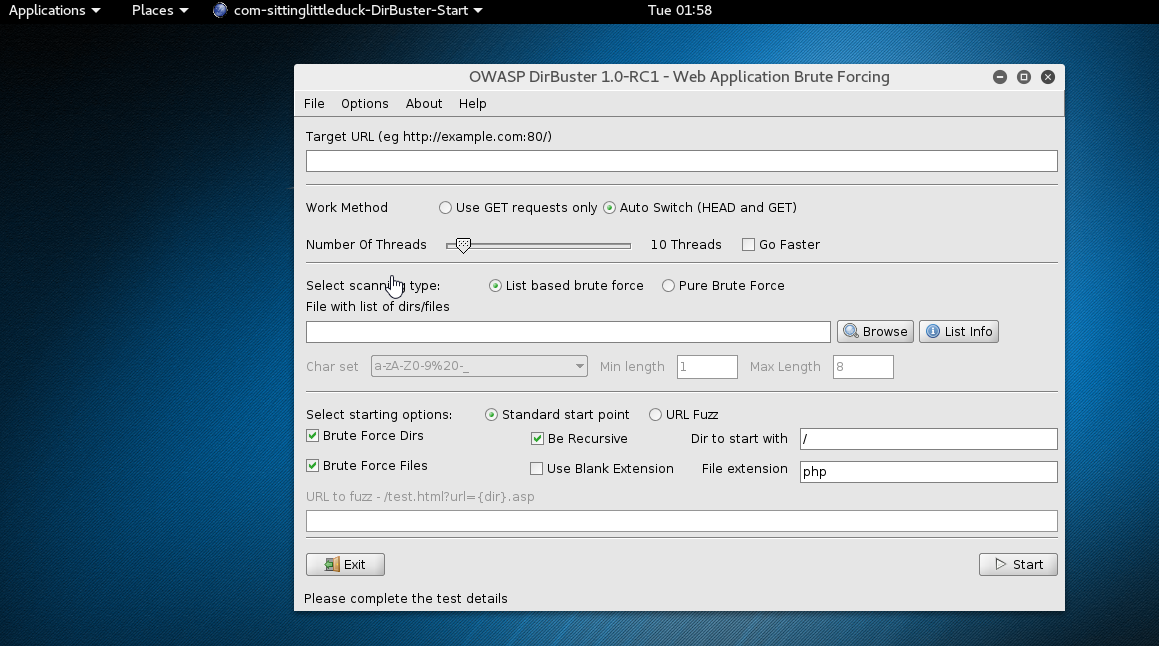
Task: Open the Char set dropdown
Action: [479, 367]
